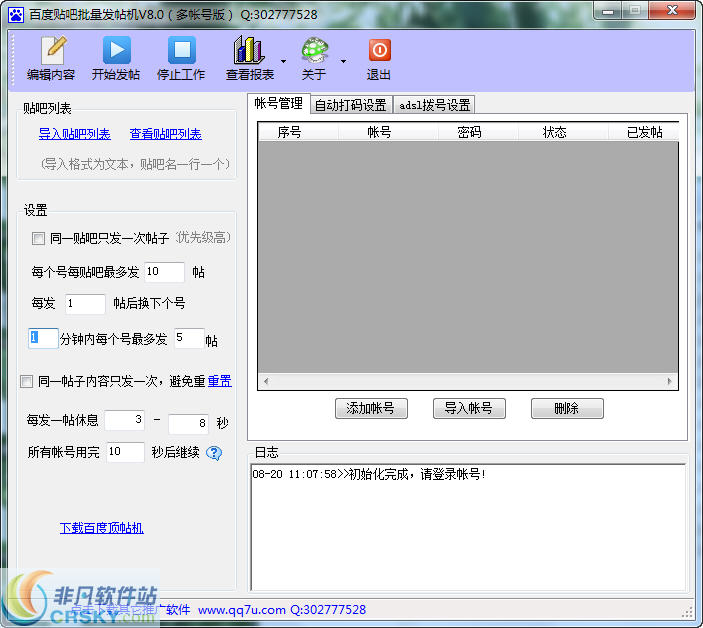
Task: Click rest minimum seconds field showing 3
Action: click(125, 420)
